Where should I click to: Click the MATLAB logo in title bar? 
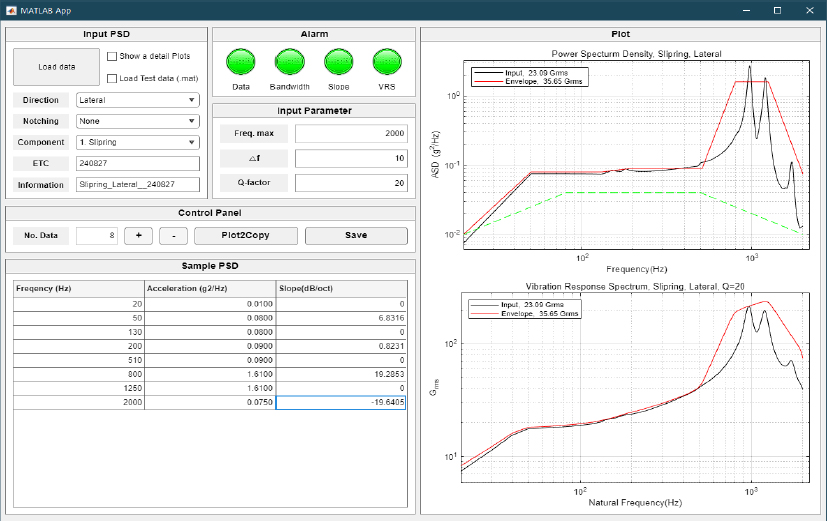click(x=11, y=10)
